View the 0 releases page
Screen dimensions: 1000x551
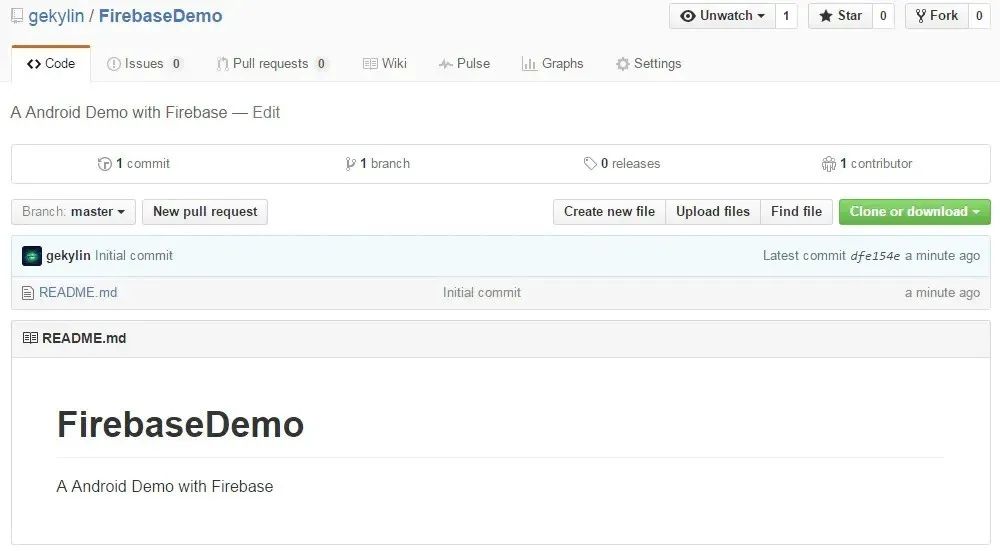tap(622, 164)
